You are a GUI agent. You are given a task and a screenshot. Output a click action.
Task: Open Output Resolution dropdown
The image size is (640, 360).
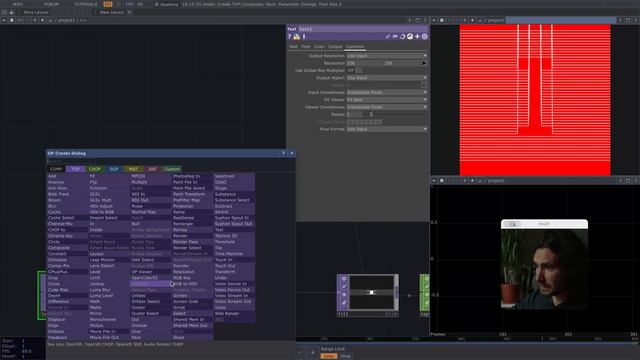(387, 56)
